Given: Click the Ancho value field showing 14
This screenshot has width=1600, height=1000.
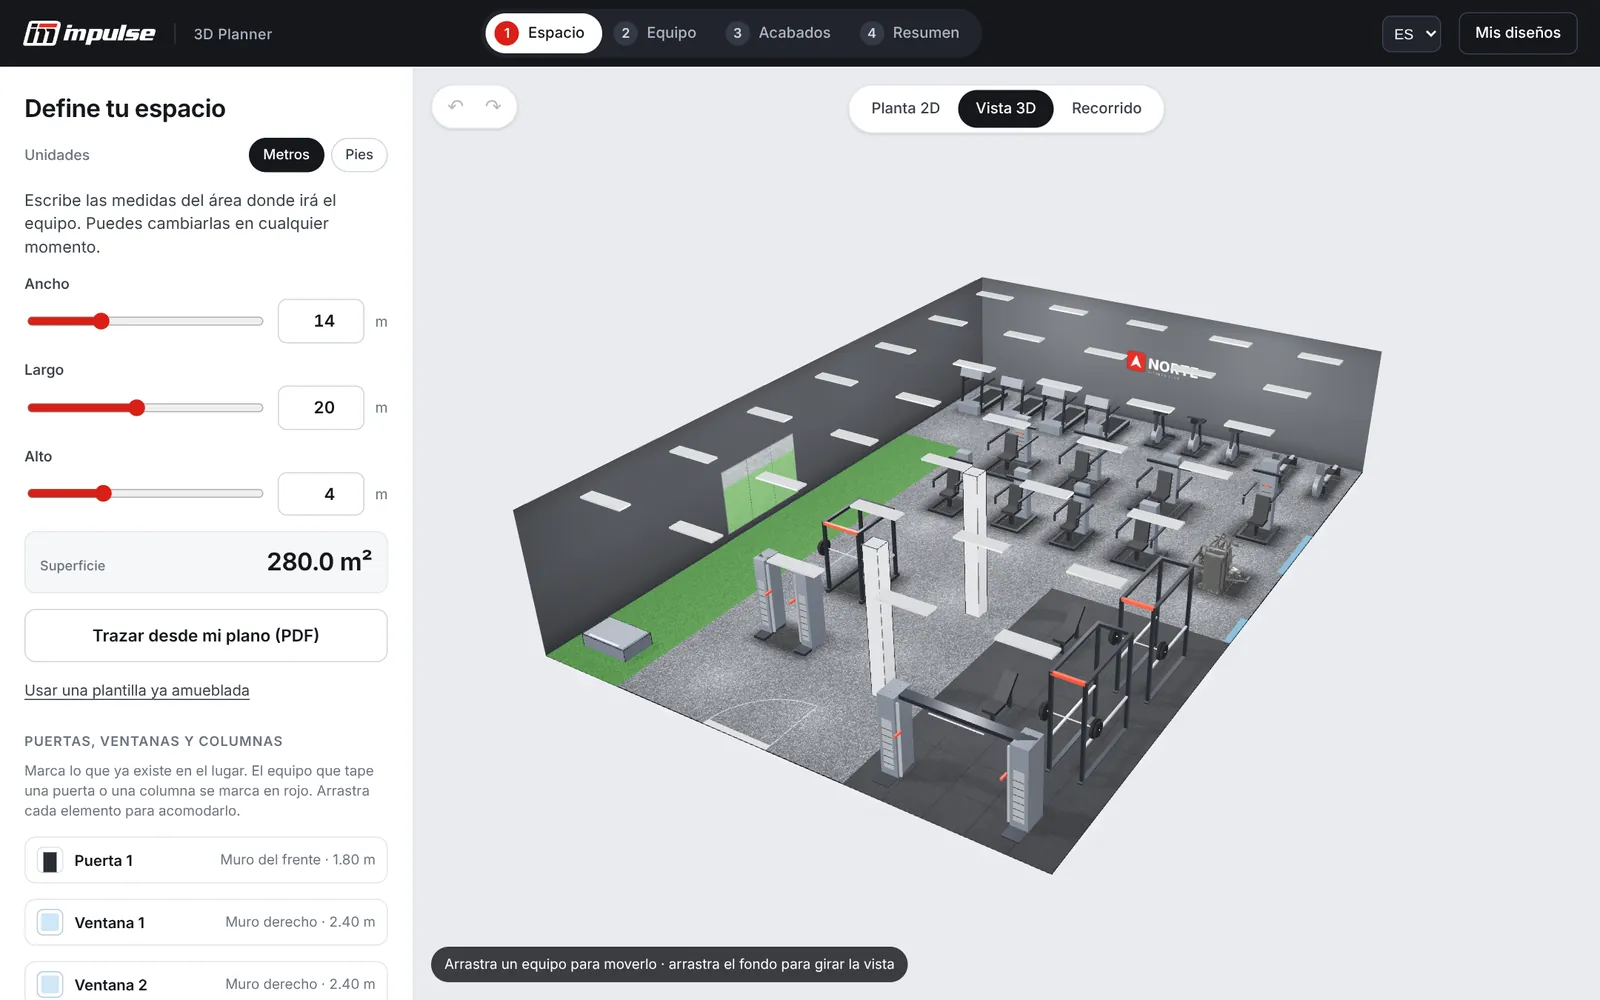Looking at the screenshot, I should [321, 321].
